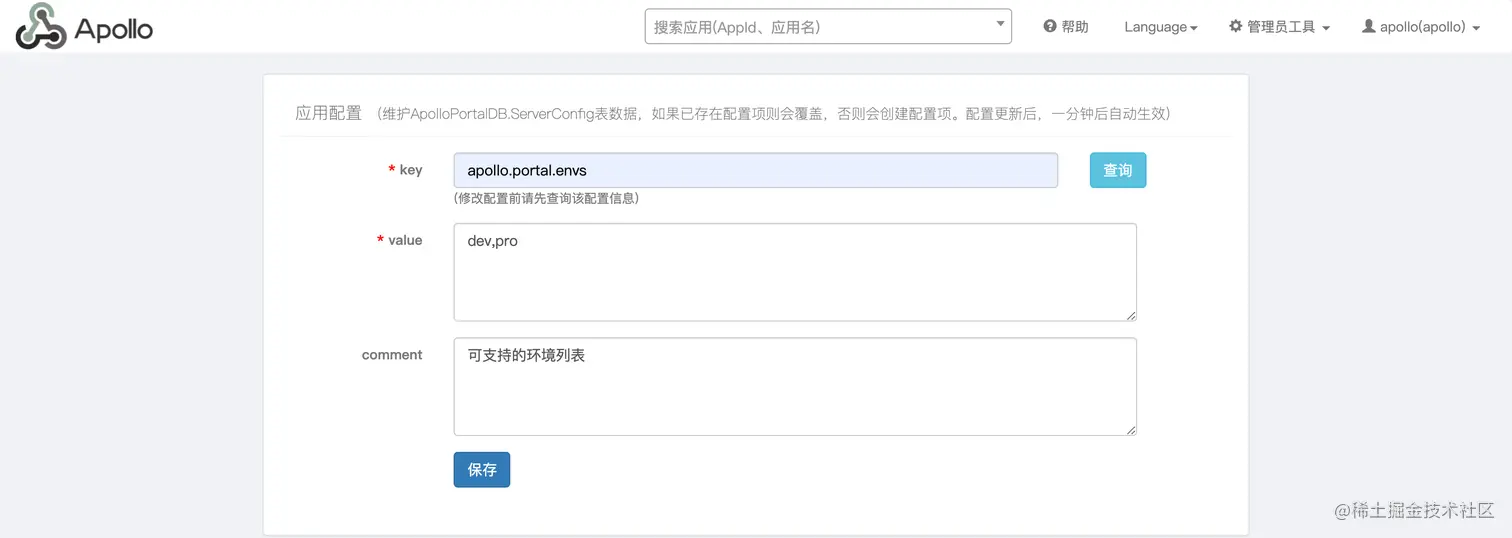
Task: Click the question mark help icon
Action: pyautogui.click(x=1050, y=27)
